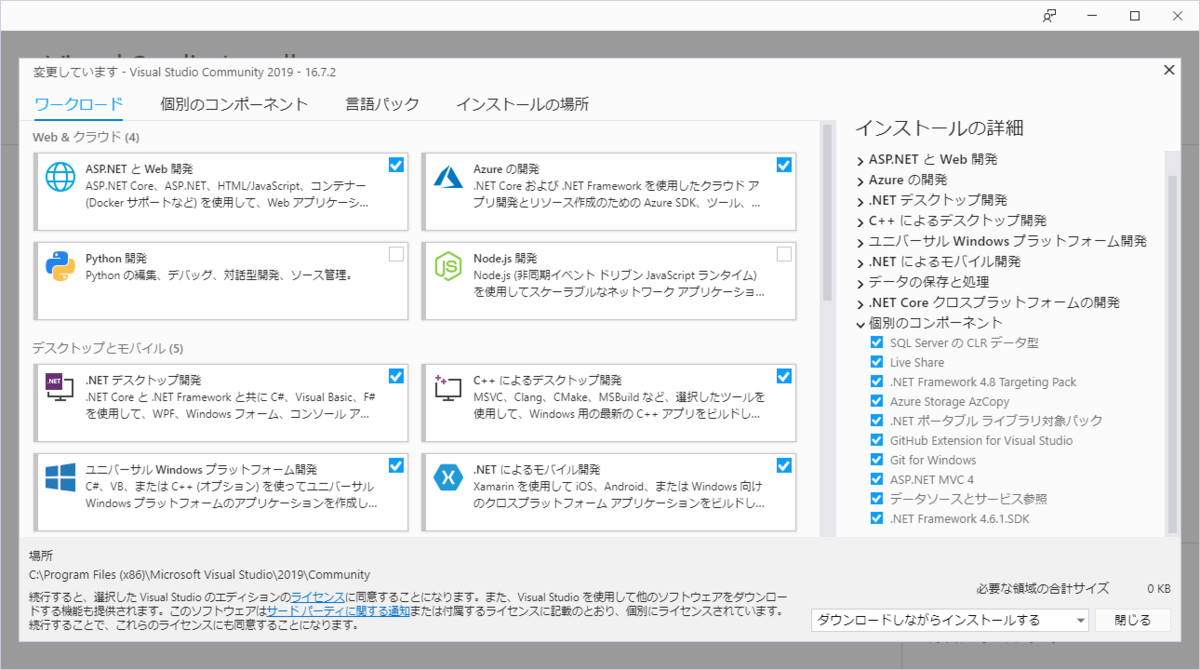This screenshot has height=670, width=1200.
Task: Uncheck ユニバーサル Windows プラットフォーム開発 checkbox
Action: click(x=396, y=465)
